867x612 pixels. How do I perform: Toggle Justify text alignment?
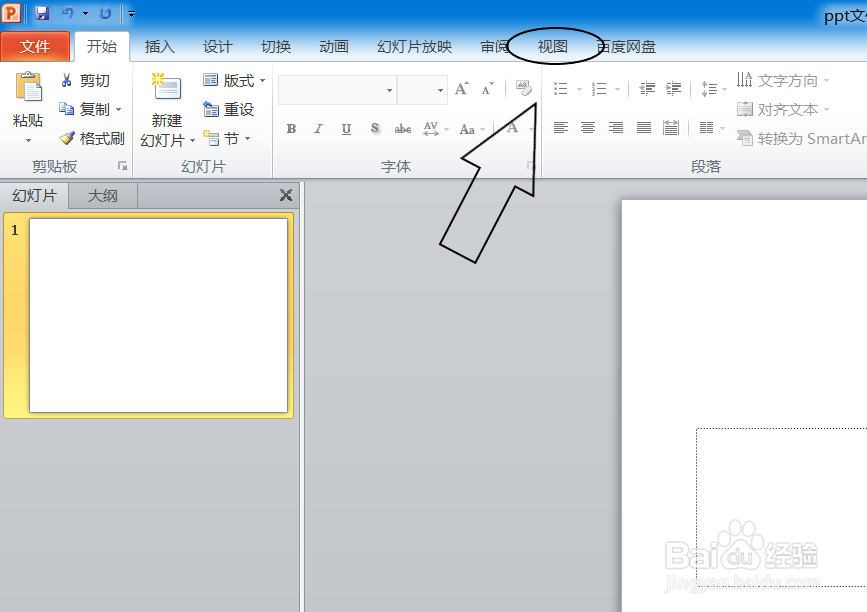644,128
